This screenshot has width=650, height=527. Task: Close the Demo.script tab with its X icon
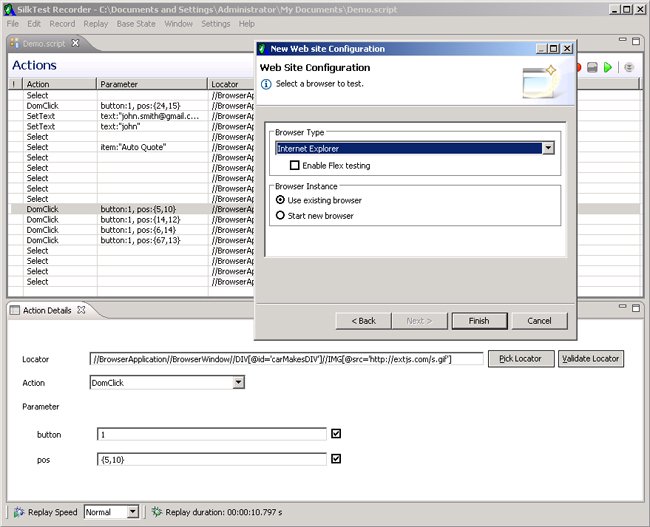(x=75, y=43)
